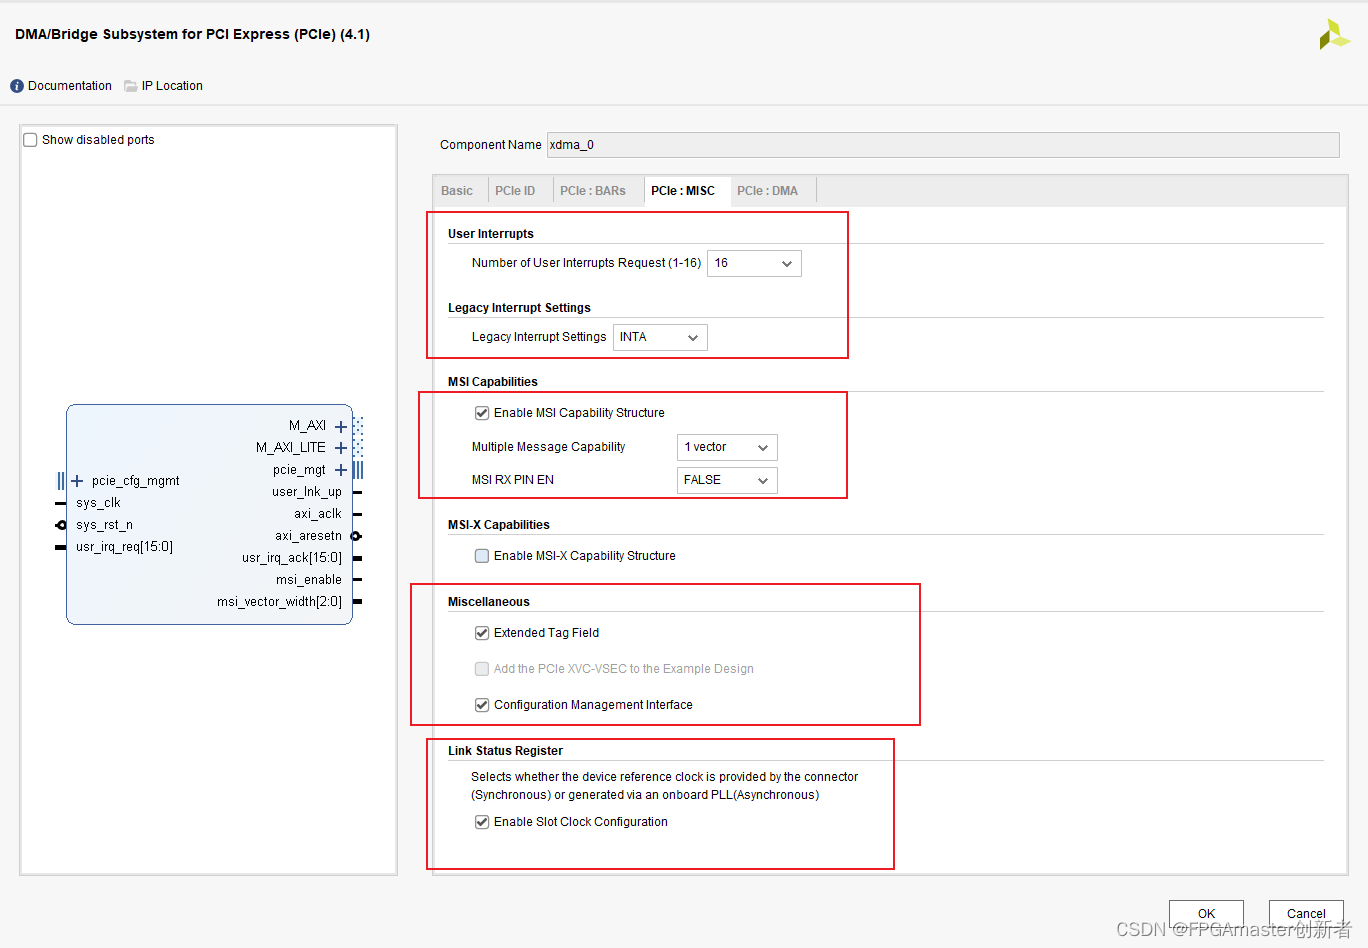Enable the MSI-X Capability Structure checkbox

482,556
